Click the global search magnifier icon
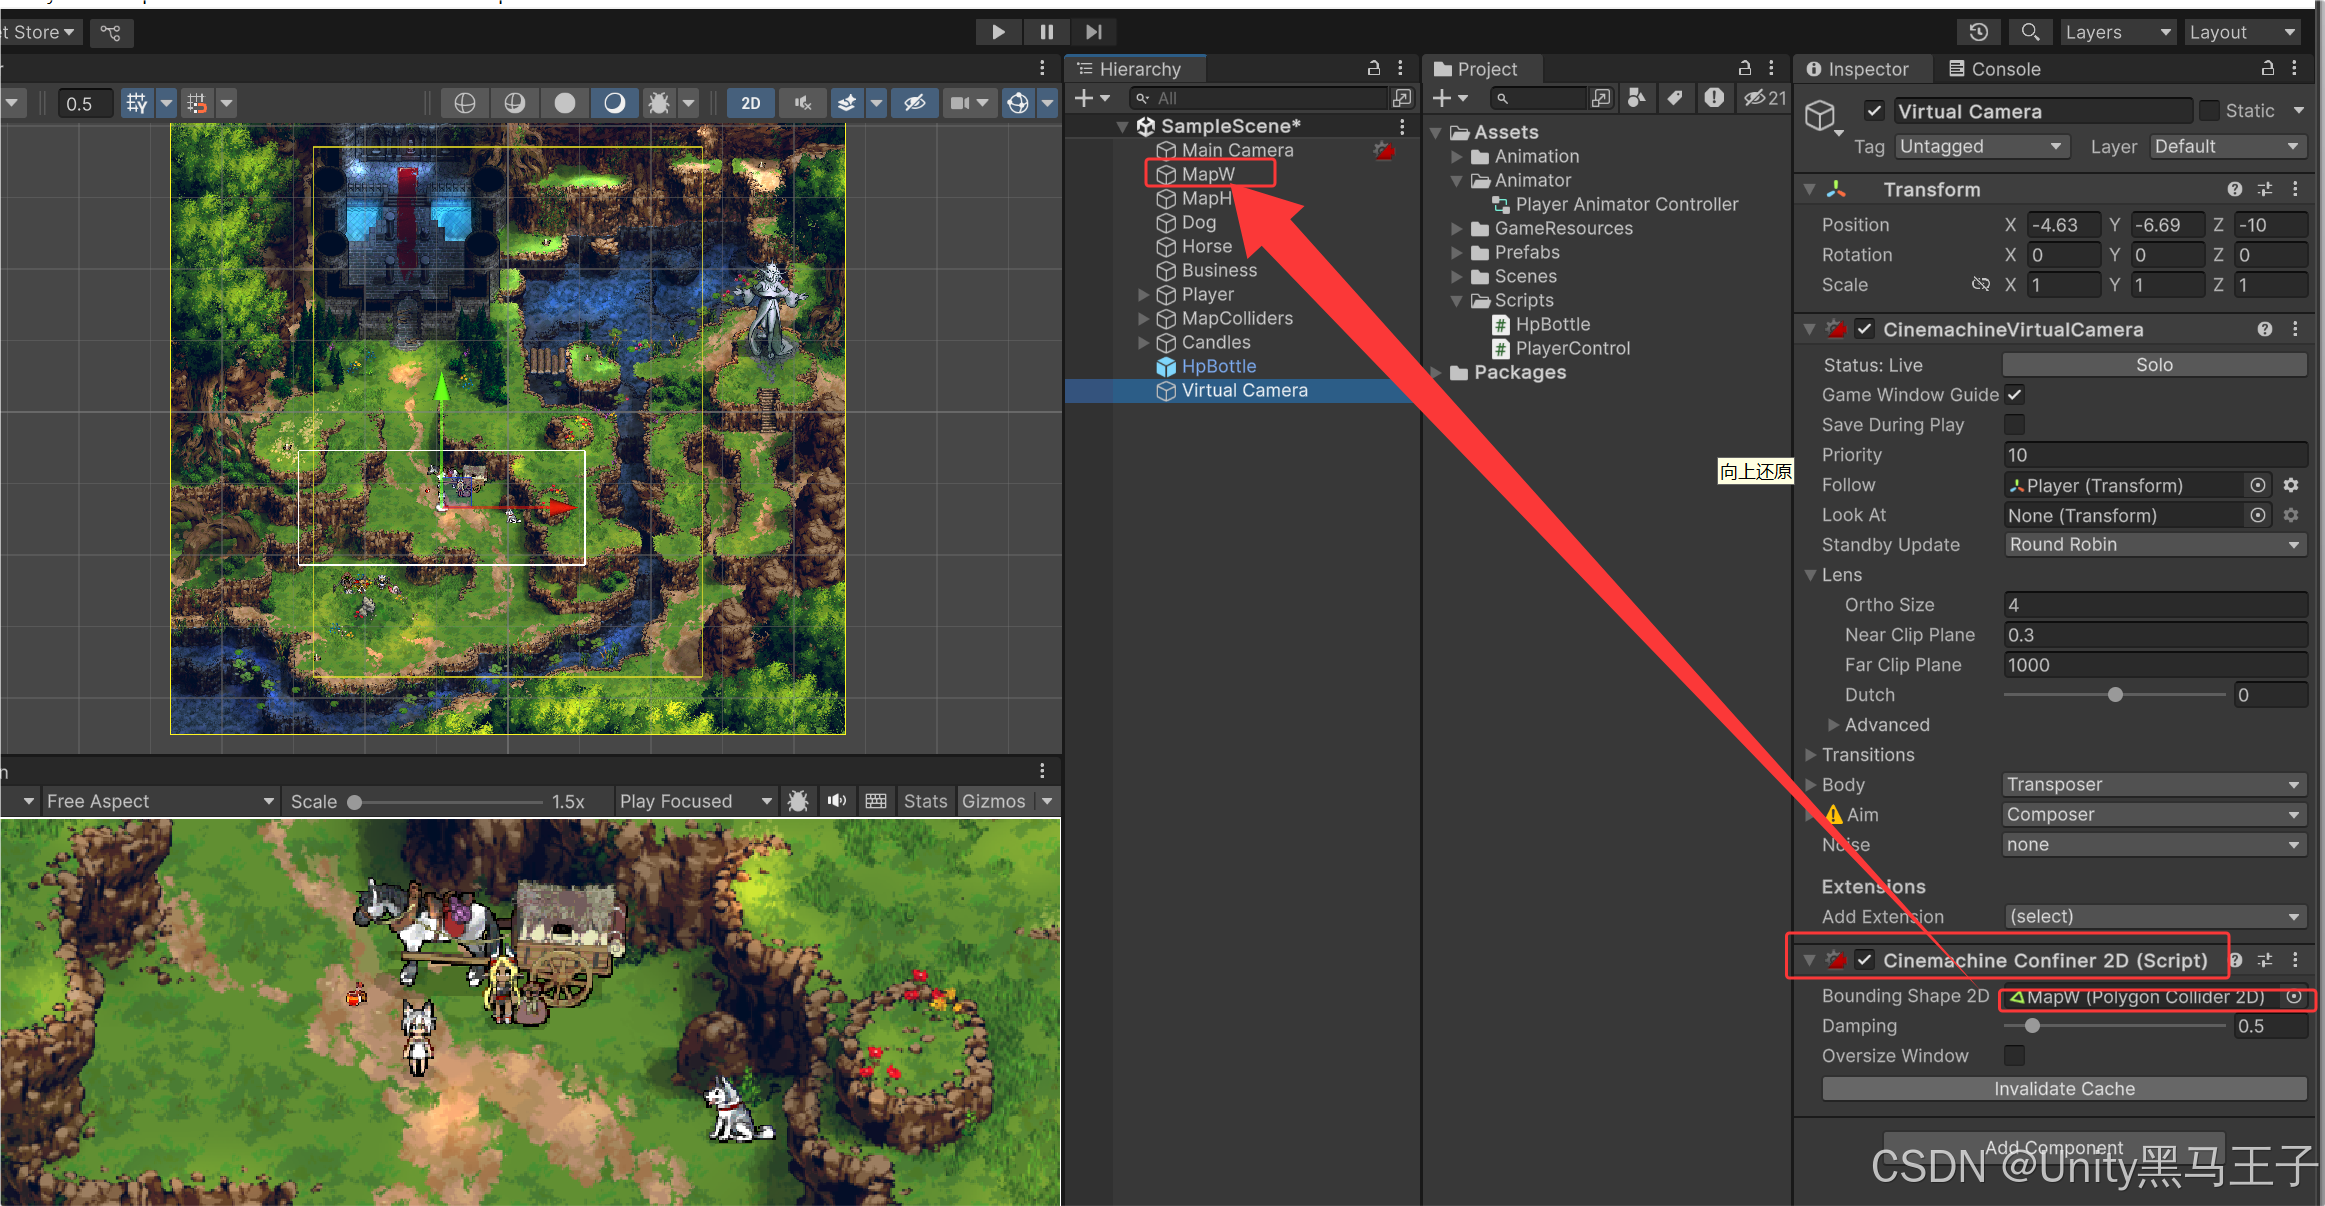Viewport: 2325px width, 1206px height. 2029,32
